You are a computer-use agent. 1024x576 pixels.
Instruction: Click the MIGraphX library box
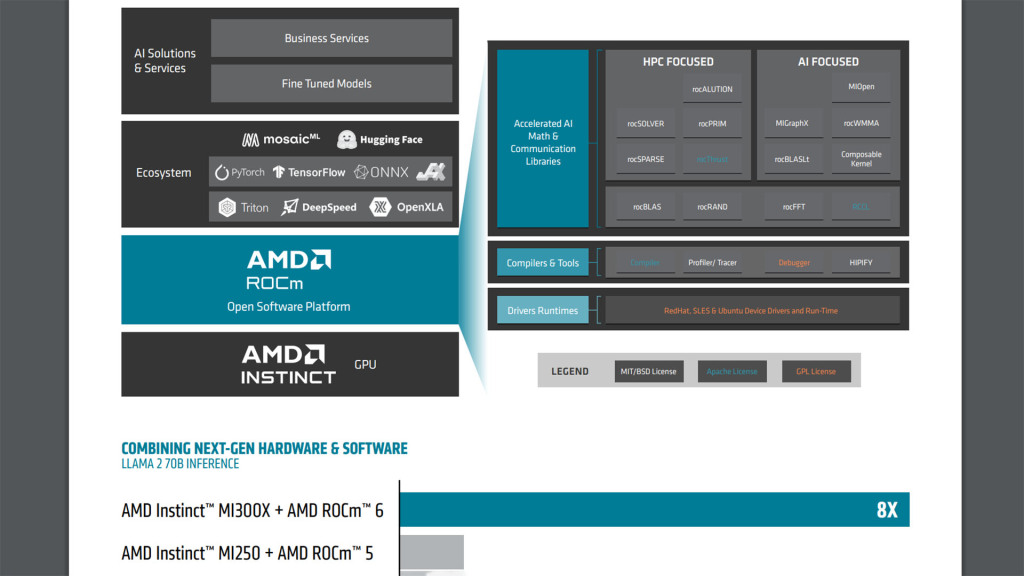[x=792, y=123]
